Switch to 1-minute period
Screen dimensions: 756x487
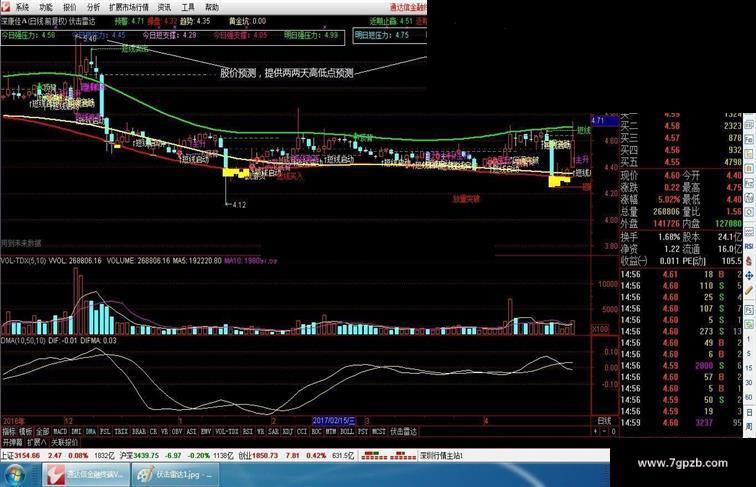749,339
